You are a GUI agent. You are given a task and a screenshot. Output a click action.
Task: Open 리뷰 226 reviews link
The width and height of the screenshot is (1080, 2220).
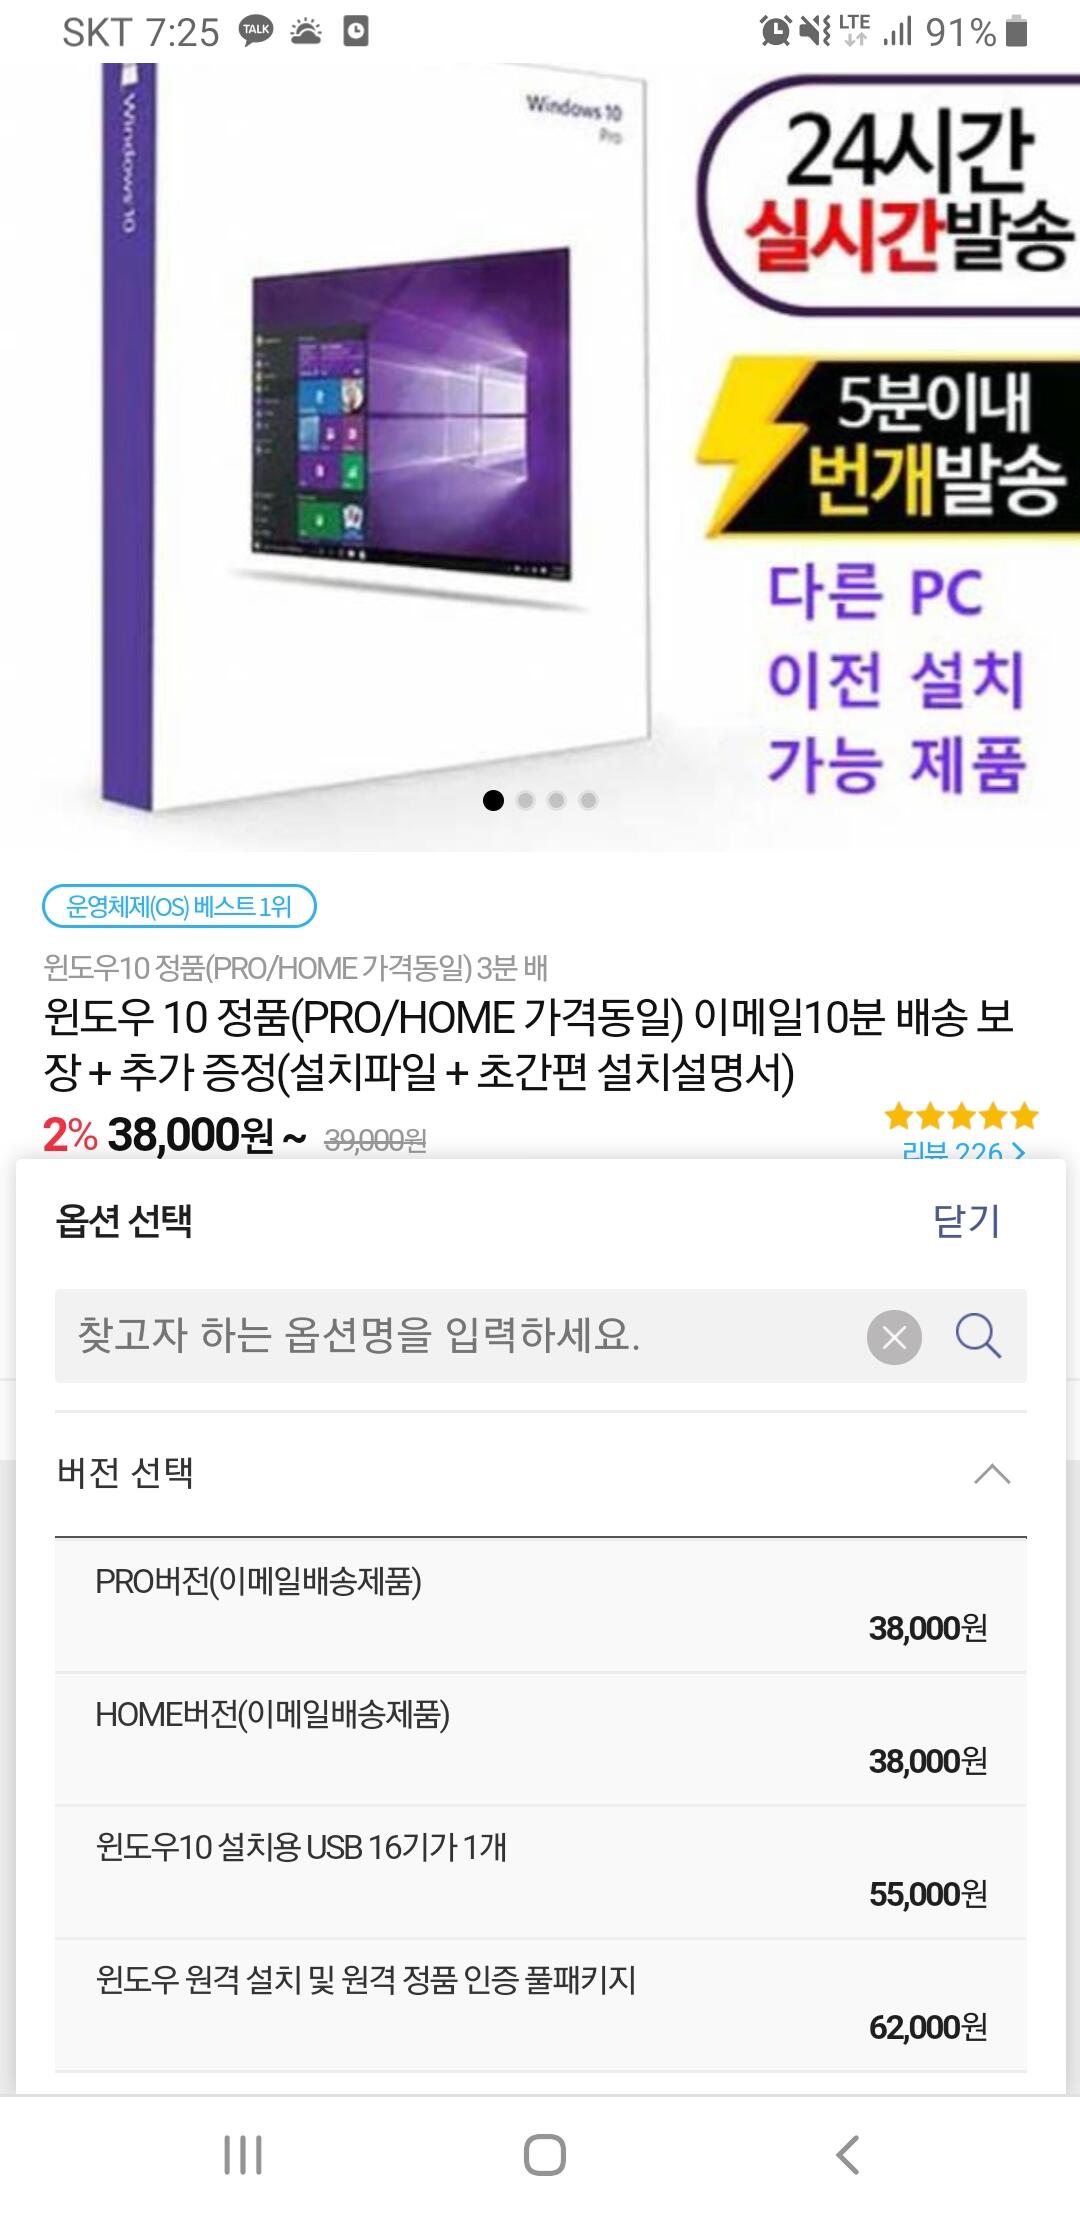(x=964, y=1150)
